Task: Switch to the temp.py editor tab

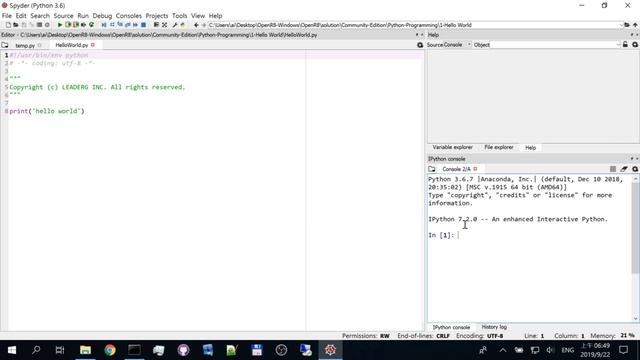Action: [25, 45]
